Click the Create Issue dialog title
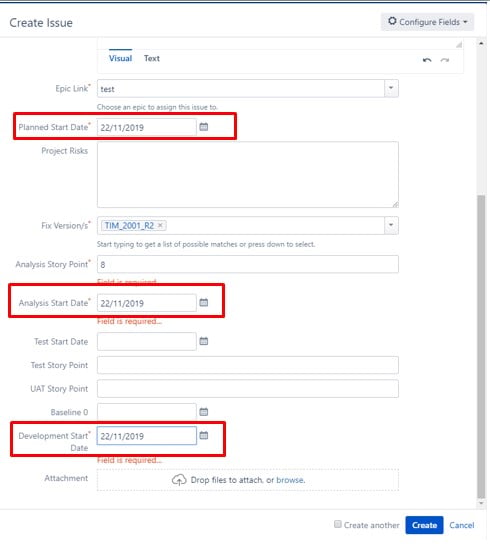 (41, 23)
